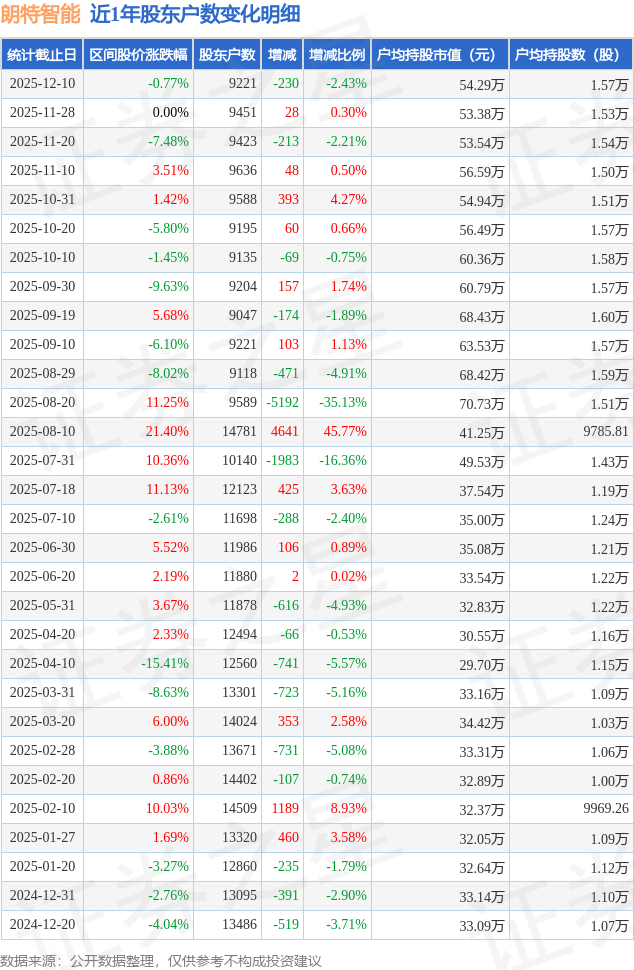Viewport: 634px width, 970px height.
Task: Click the 增减 column header
Action: coord(281,55)
